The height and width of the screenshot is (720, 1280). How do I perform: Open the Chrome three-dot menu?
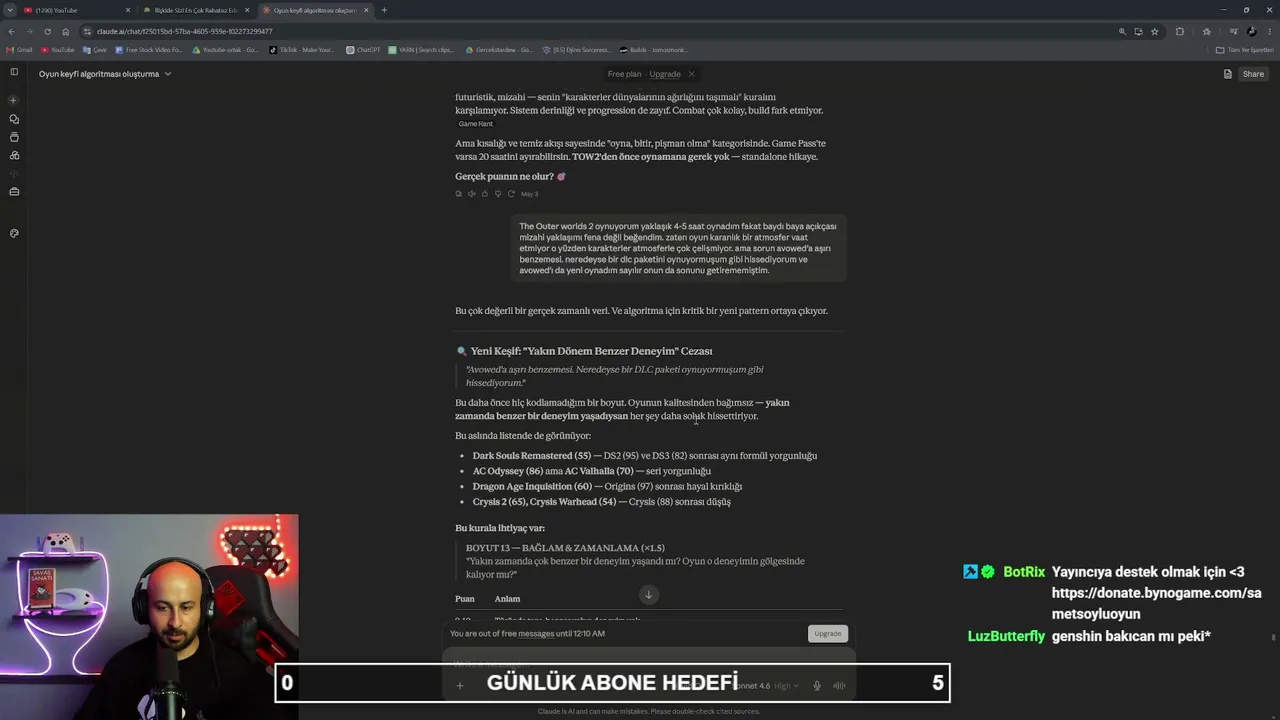click(x=1270, y=31)
